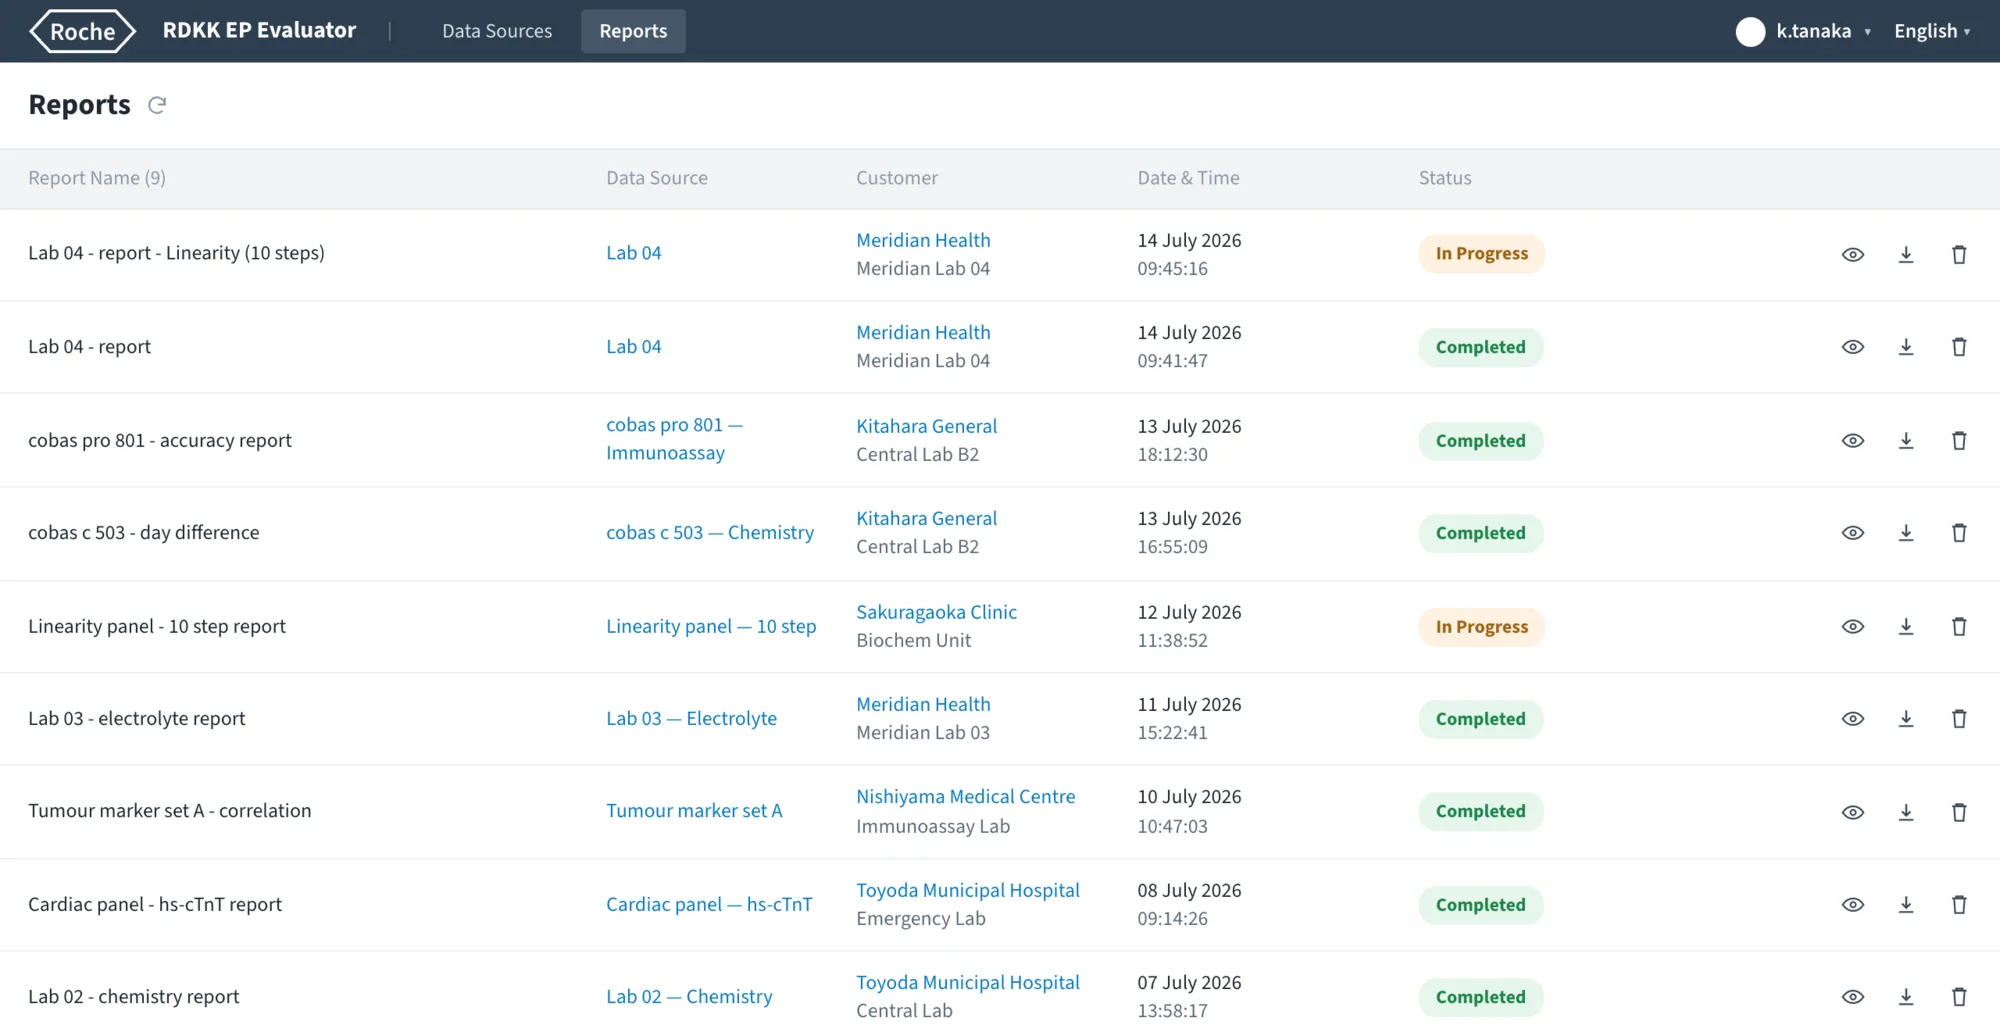Open Meridian Health link in Lab 03 row

(923, 704)
